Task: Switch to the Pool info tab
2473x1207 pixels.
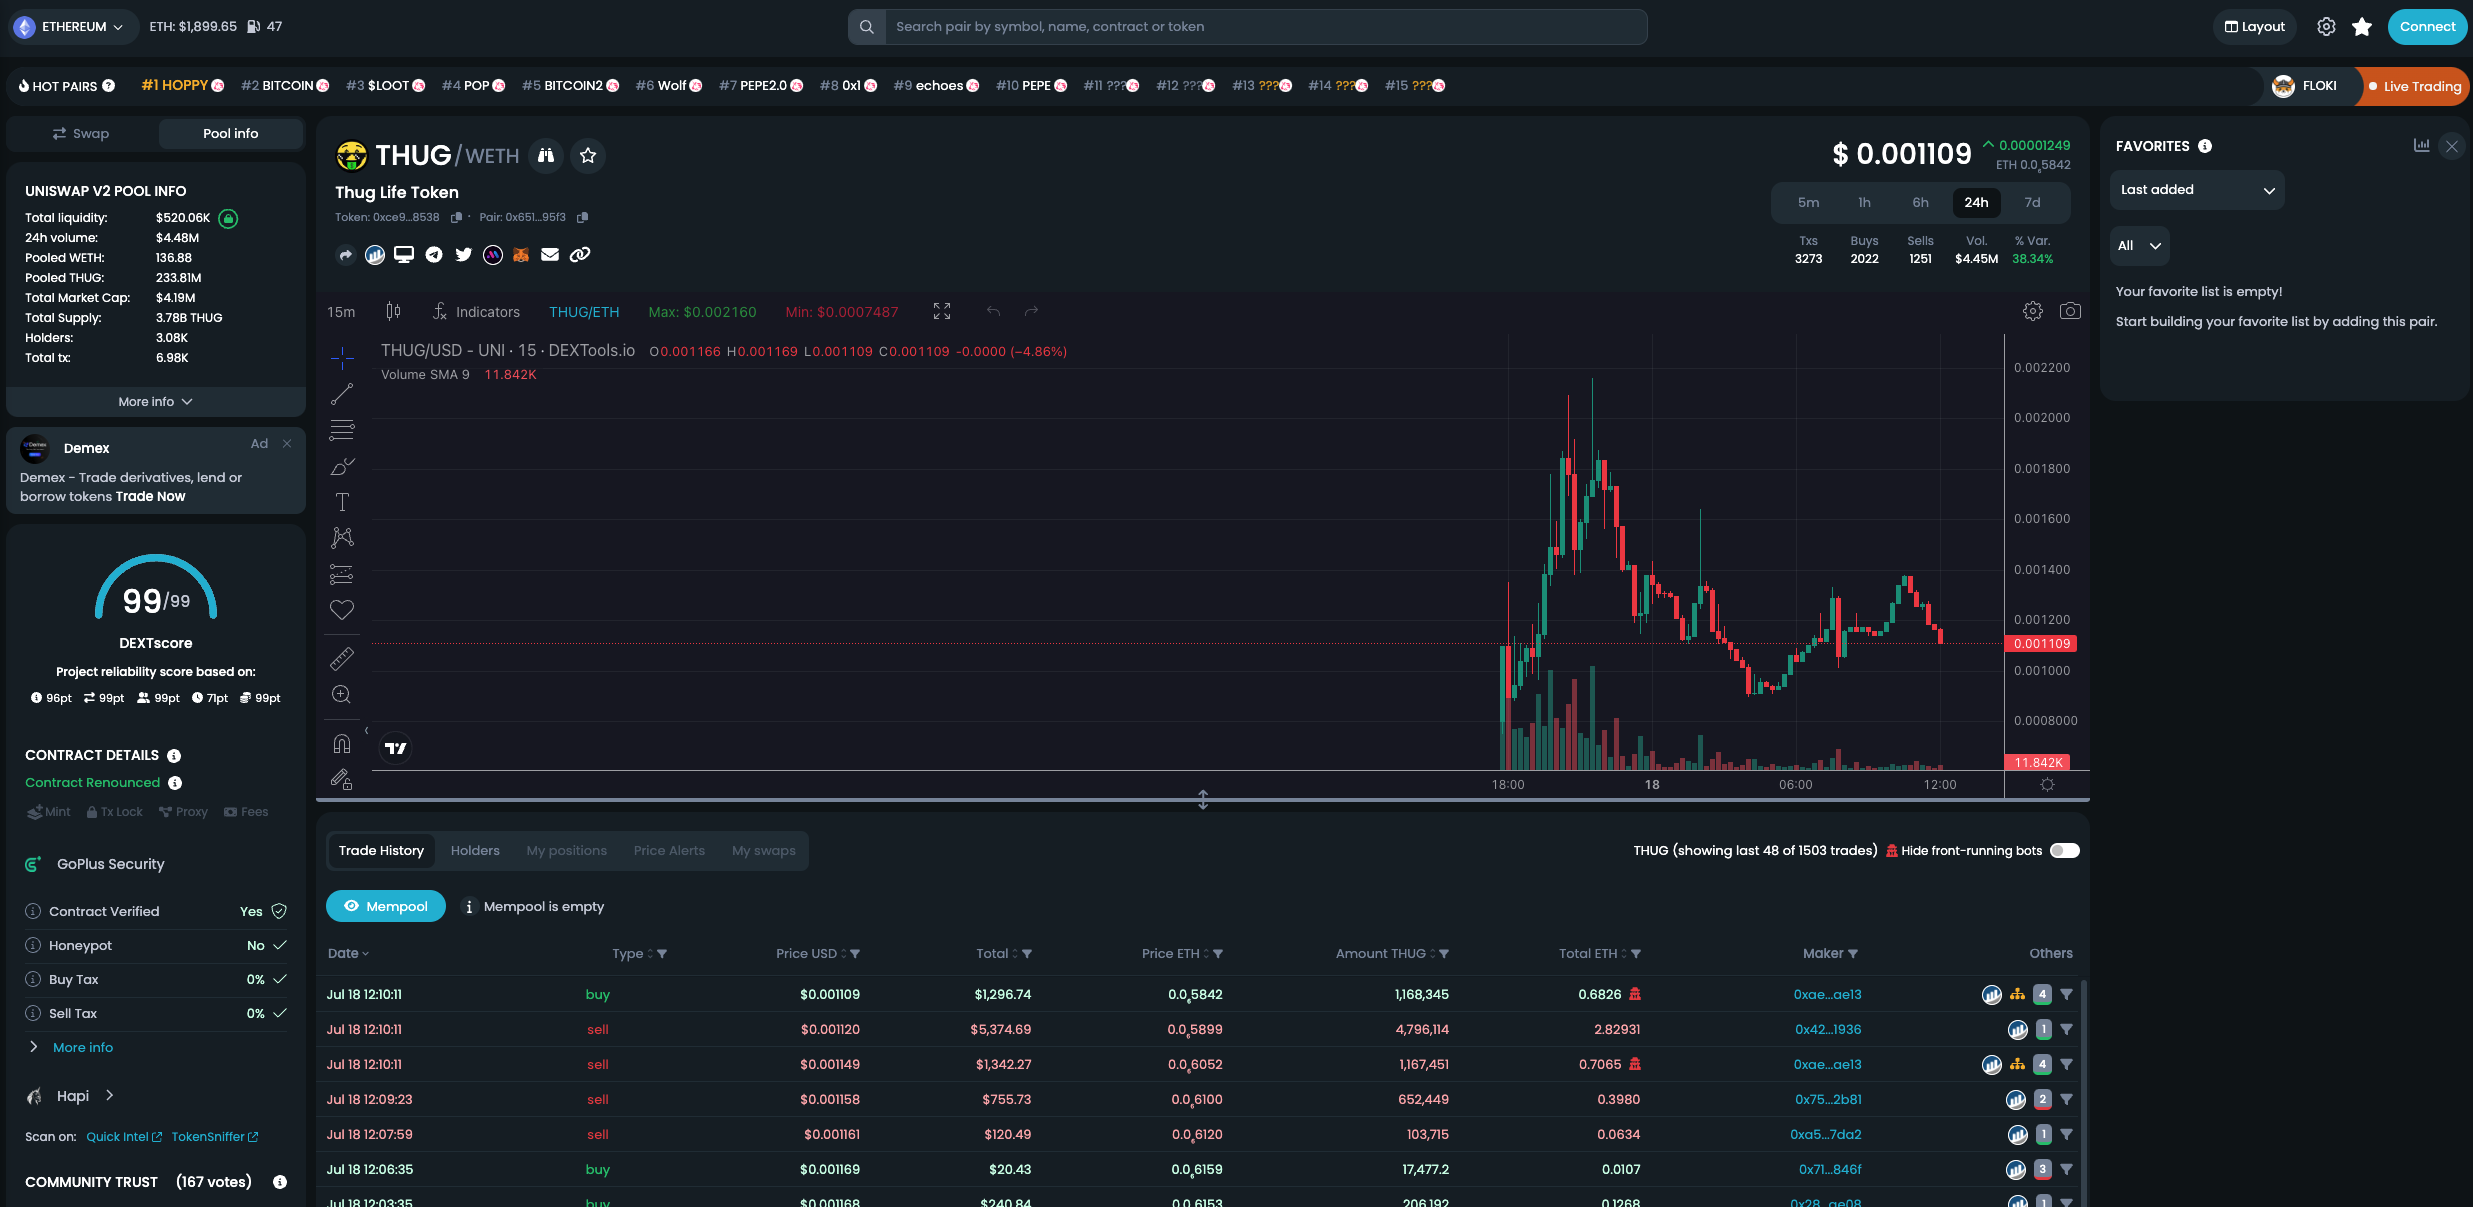Action: pos(230,134)
